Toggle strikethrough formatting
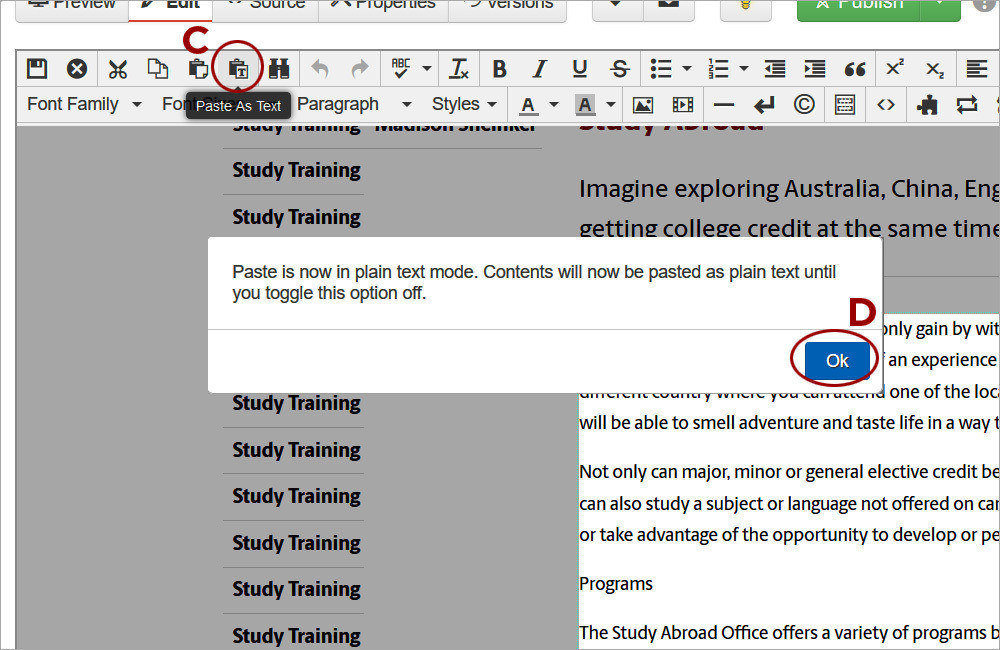1000x650 pixels. coord(620,68)
